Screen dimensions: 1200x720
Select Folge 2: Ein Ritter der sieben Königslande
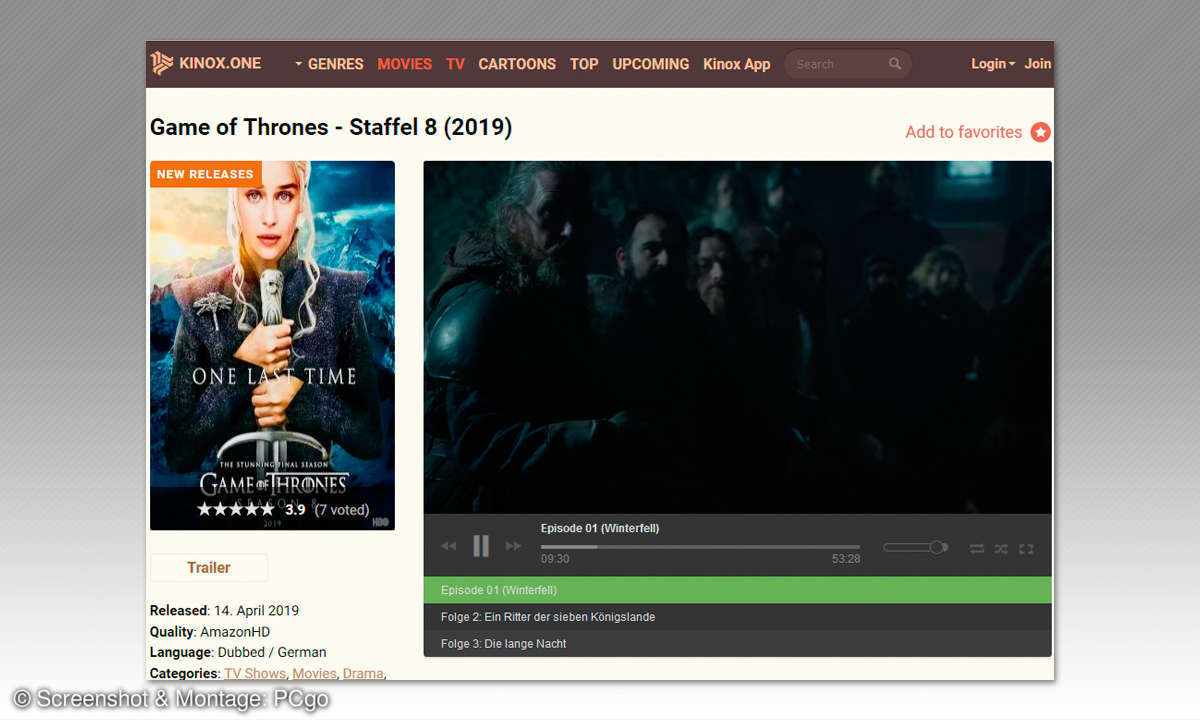(x=738, y=617)
